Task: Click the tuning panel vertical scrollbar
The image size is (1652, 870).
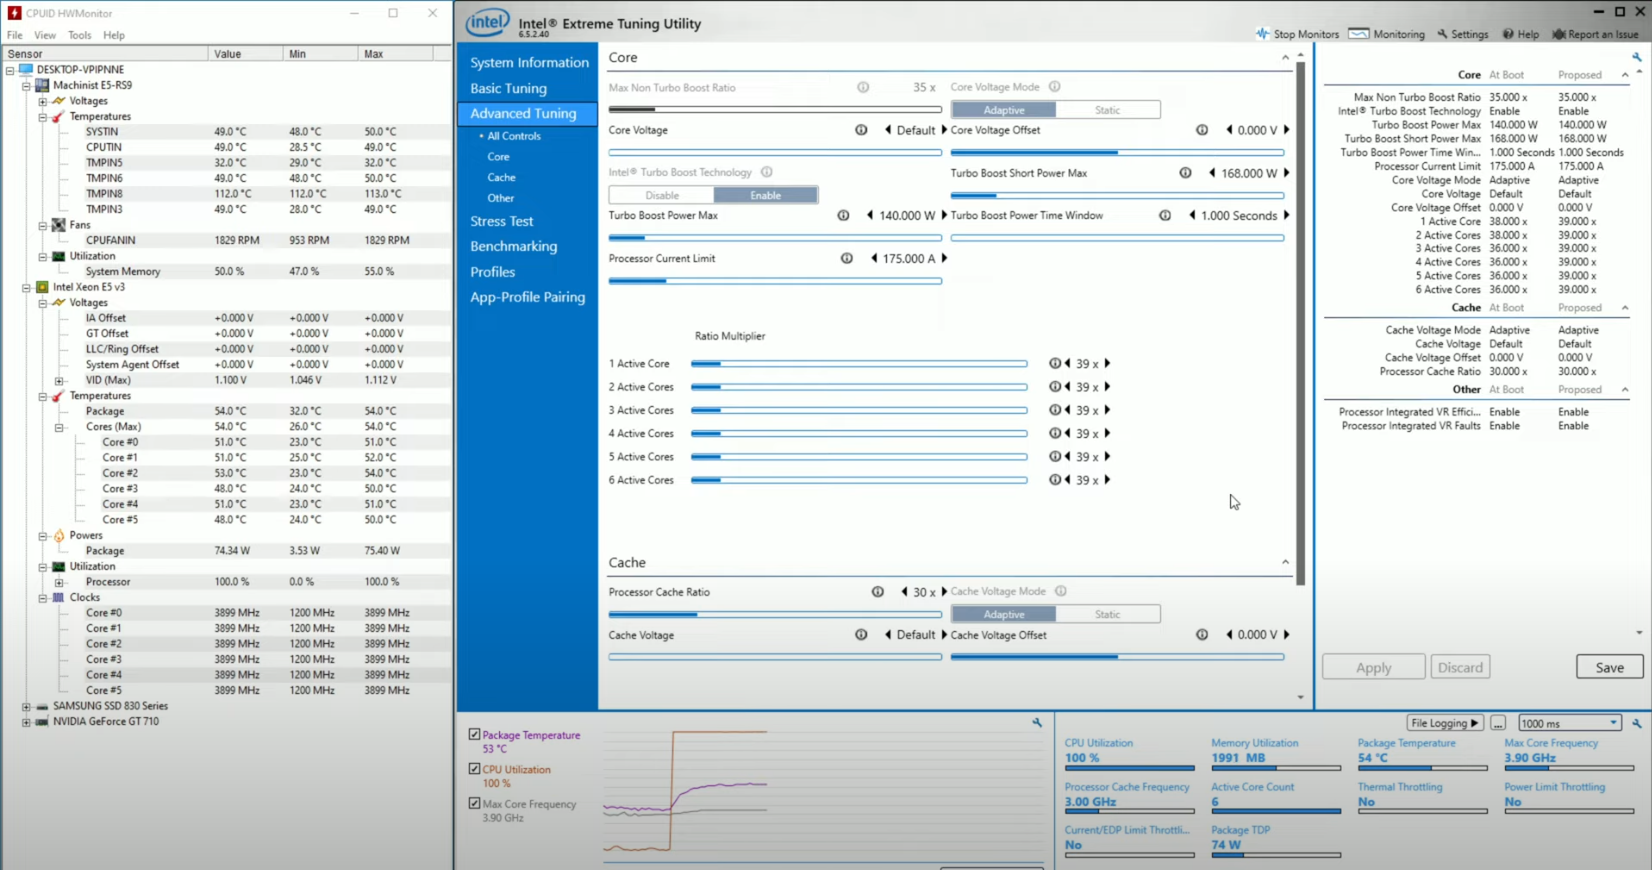Action: [1300, 322]
